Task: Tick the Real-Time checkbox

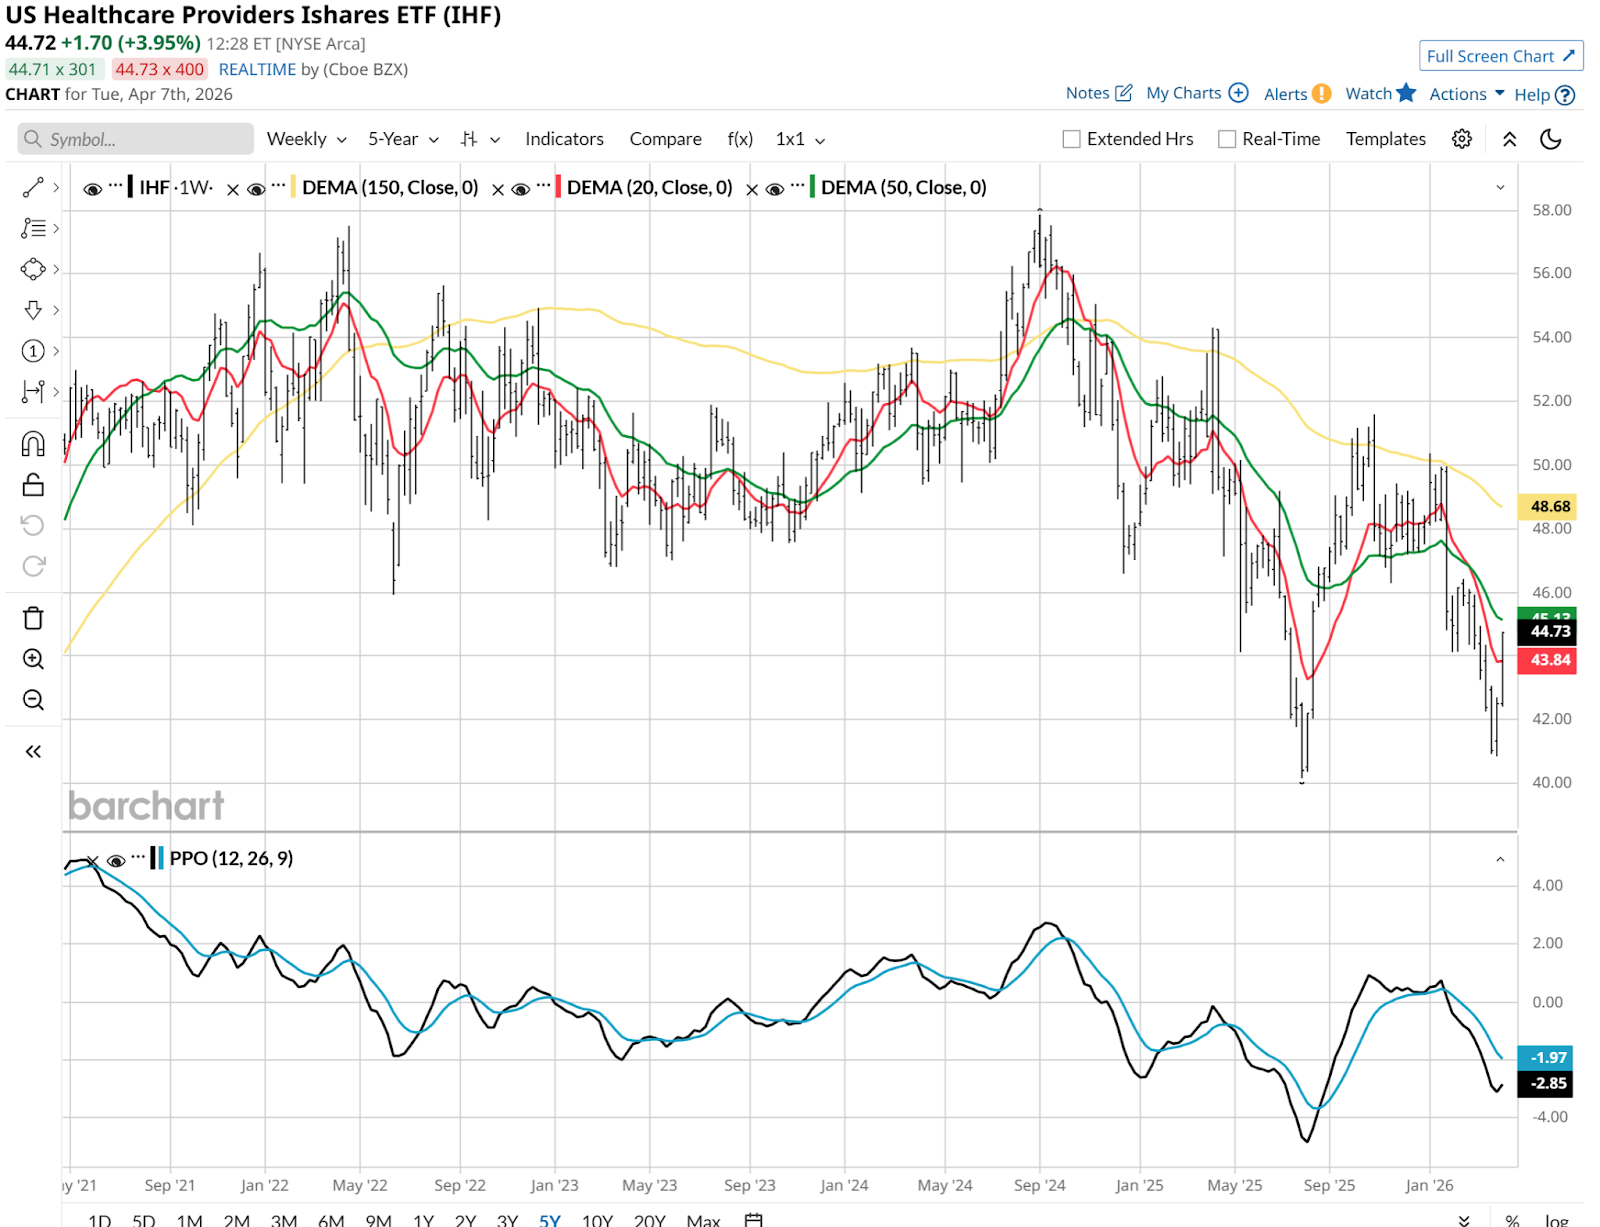Action: (x=1227, y=139)
